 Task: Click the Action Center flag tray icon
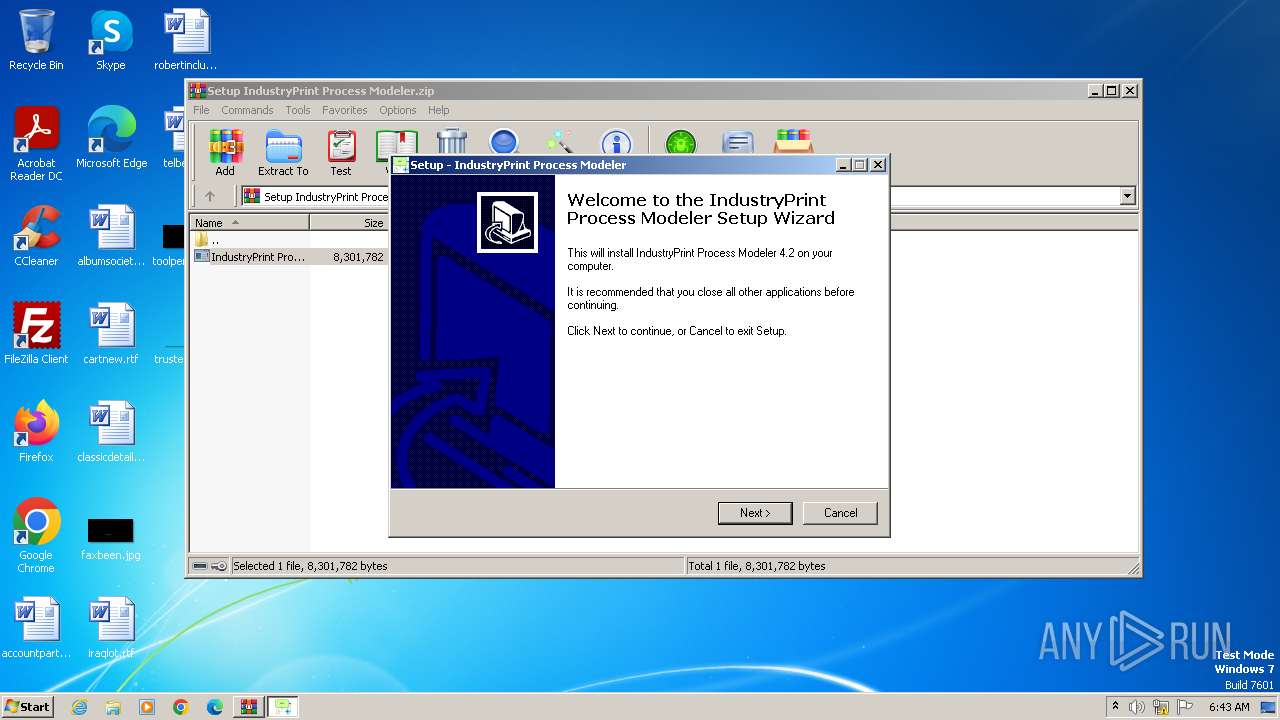point(1185,707)
